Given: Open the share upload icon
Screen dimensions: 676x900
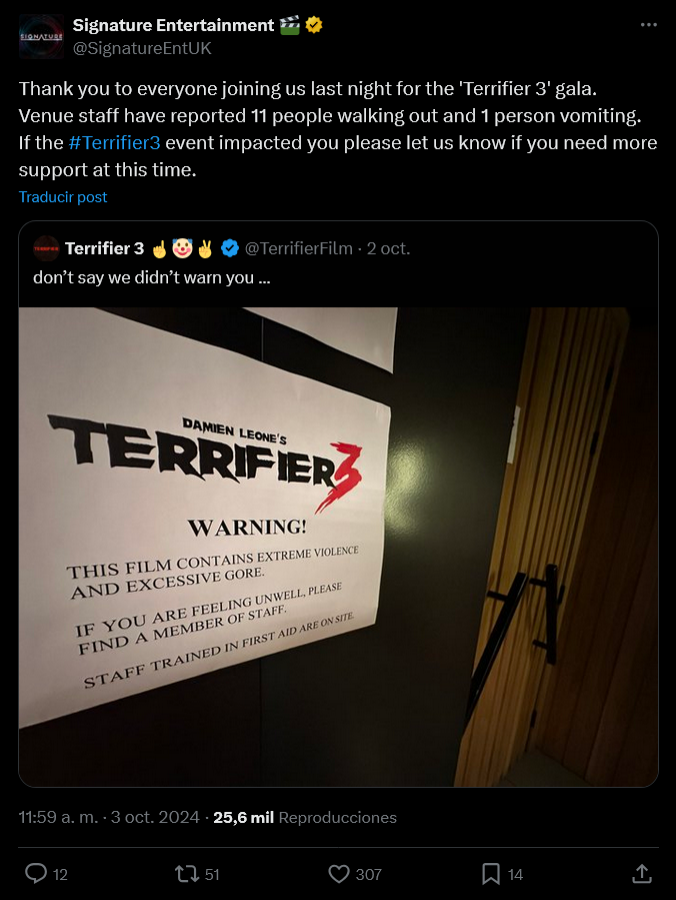Looking at the screenshot, I should pos(642,874).
